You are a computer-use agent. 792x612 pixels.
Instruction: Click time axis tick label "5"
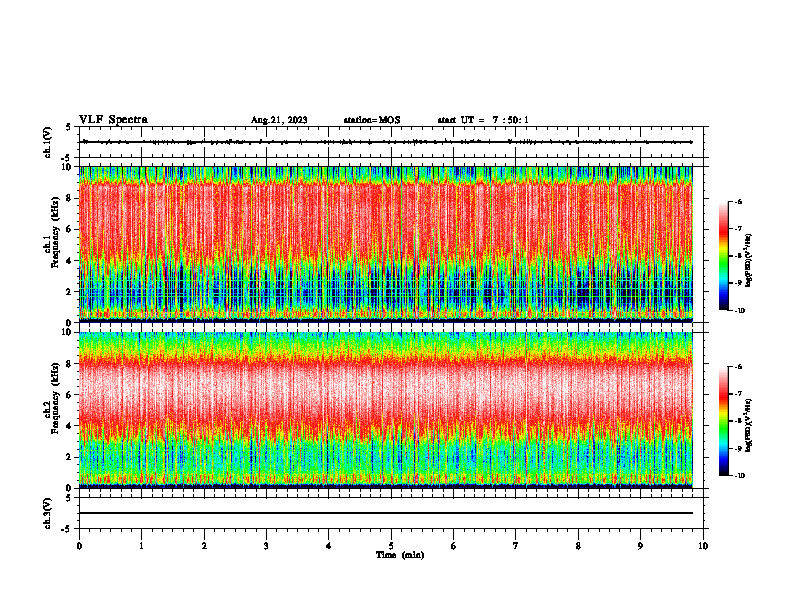391,546
